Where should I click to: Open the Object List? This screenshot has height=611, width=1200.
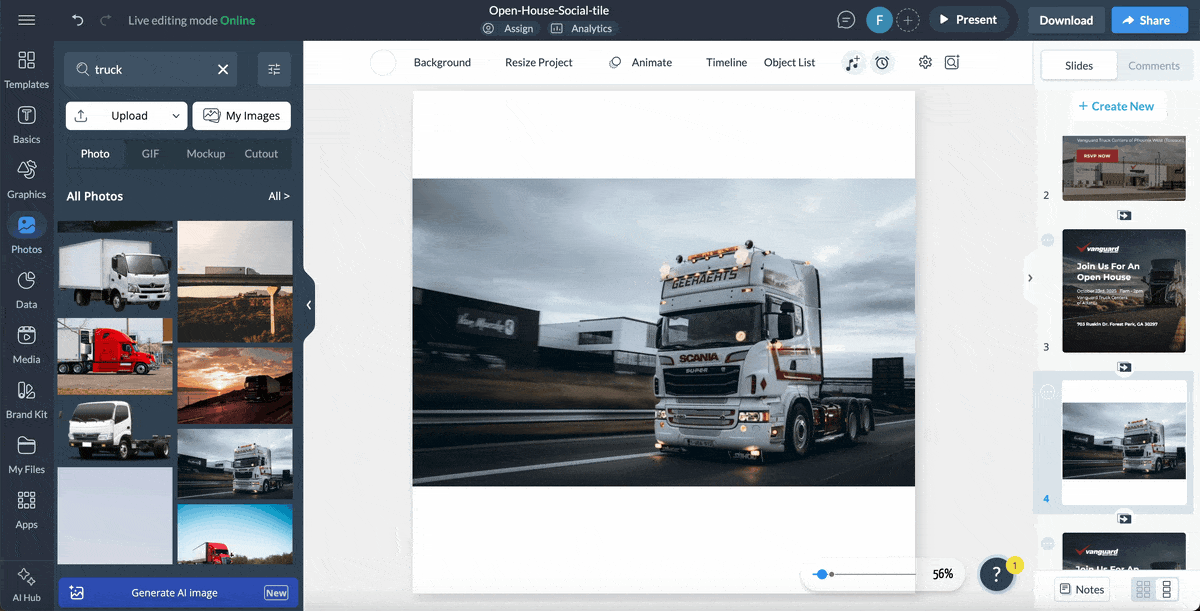point(789,63)
